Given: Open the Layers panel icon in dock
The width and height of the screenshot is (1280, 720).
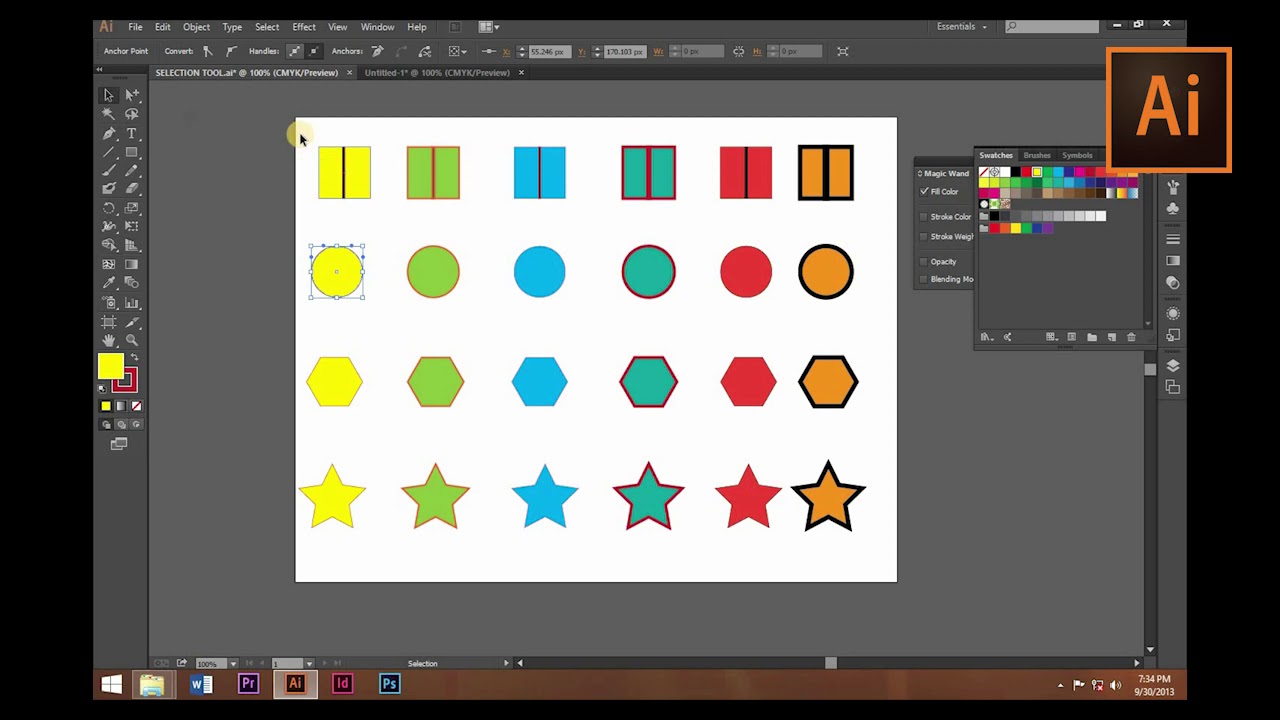Looking at the screenshot, I should coord(1173,366).
